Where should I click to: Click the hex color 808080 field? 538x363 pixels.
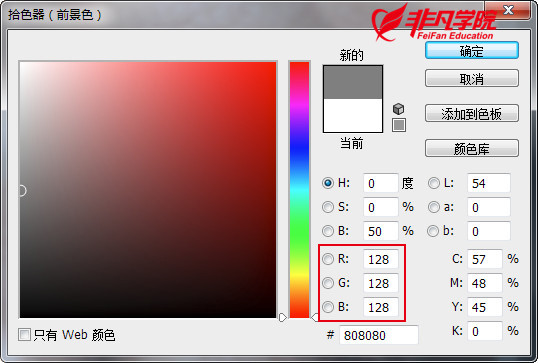(379, 335)
